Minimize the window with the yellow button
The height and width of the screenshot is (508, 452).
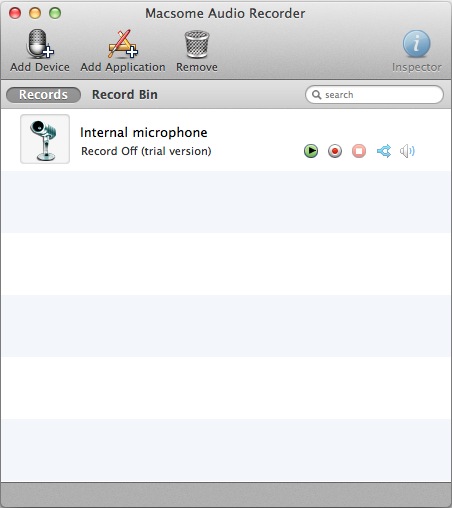[x=35, y=13]
